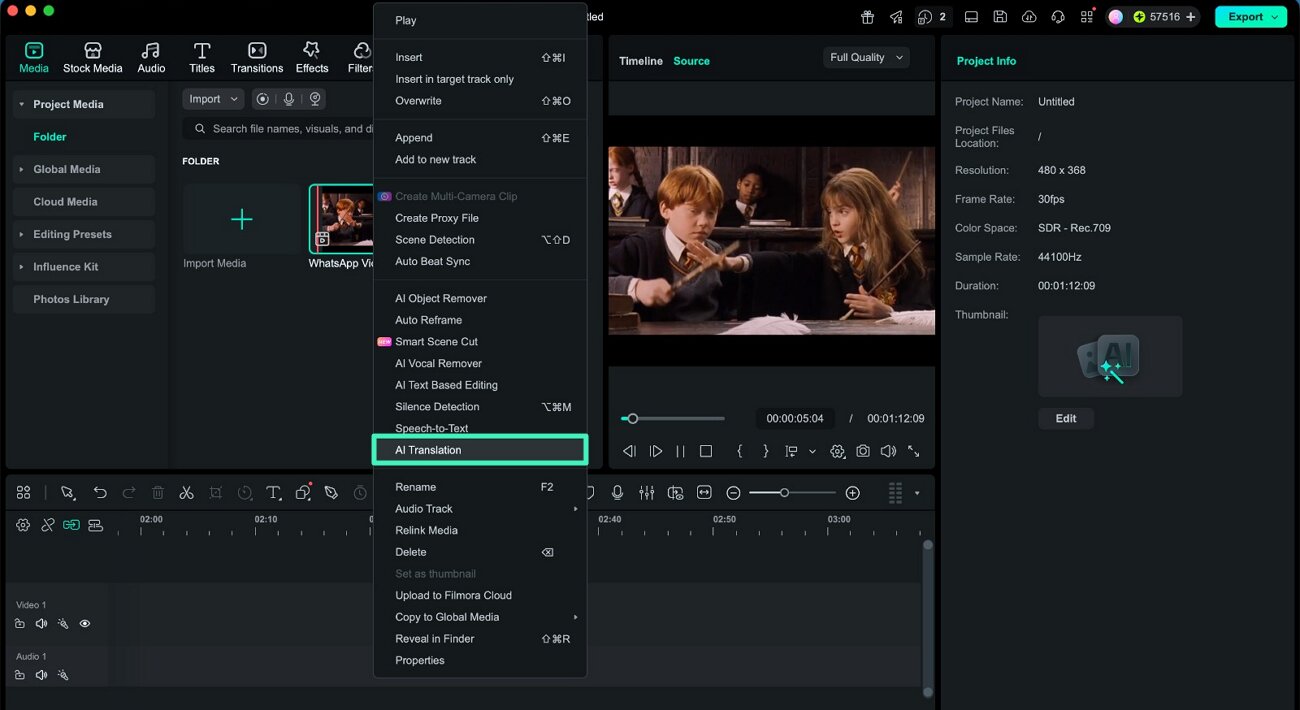Click the paper plane send icon
Viewport: 1300px width, 710px height.
[x=896, y=17]
